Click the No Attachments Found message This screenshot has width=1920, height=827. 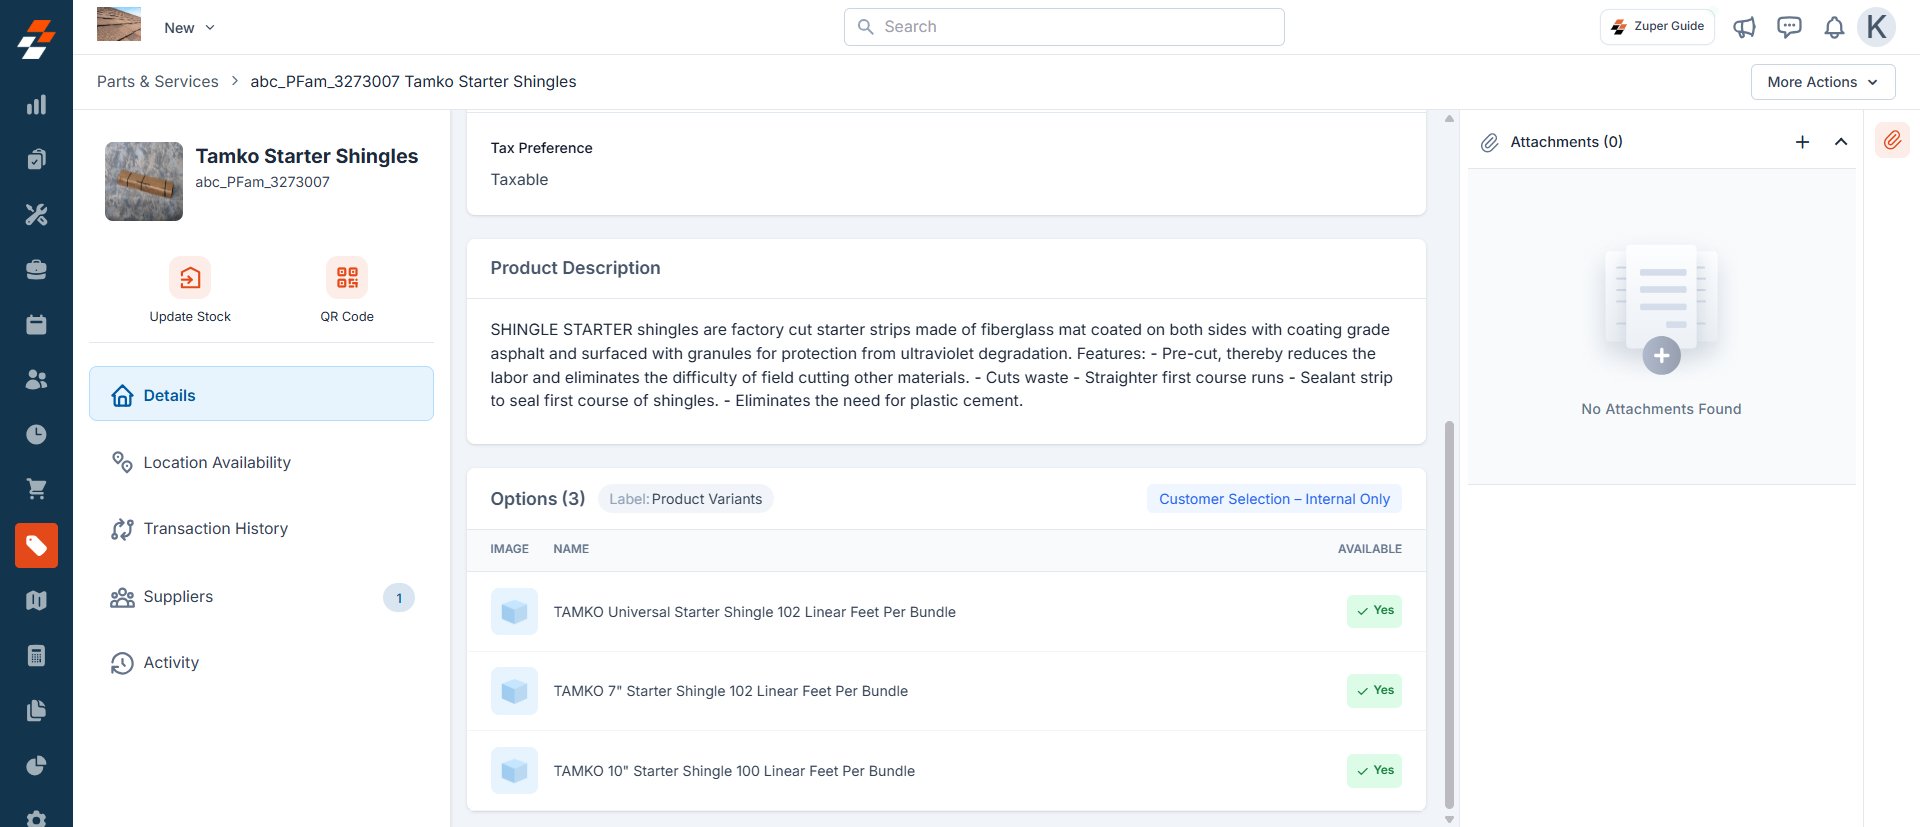(x=1661, y=409)
